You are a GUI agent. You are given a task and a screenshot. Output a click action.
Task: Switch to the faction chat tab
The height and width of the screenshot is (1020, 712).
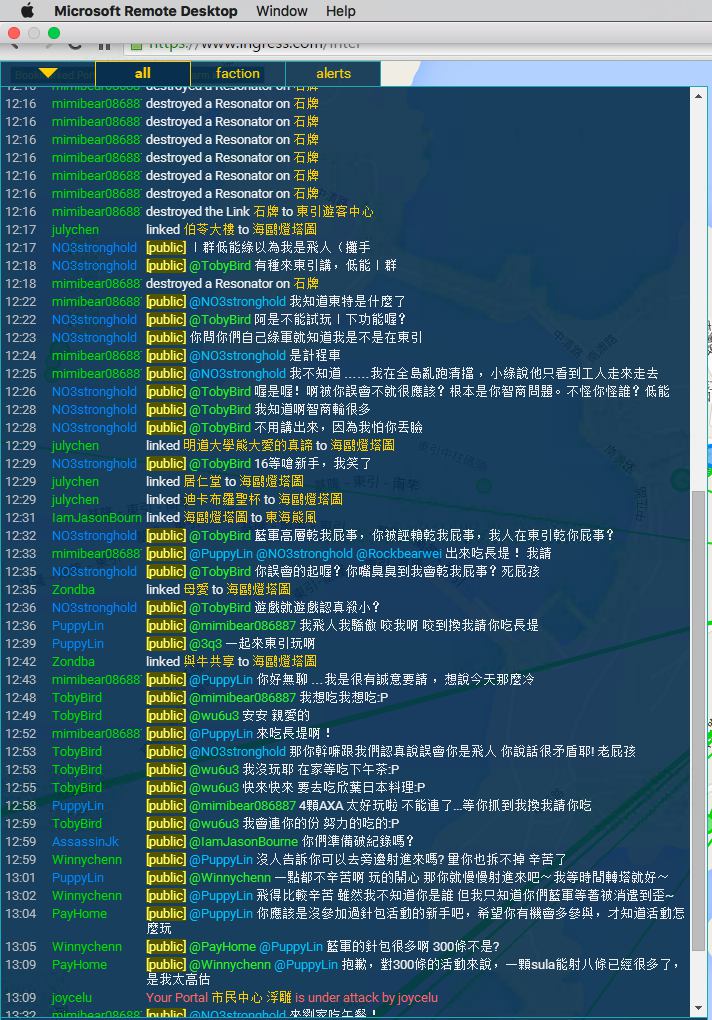coord(237,73)
